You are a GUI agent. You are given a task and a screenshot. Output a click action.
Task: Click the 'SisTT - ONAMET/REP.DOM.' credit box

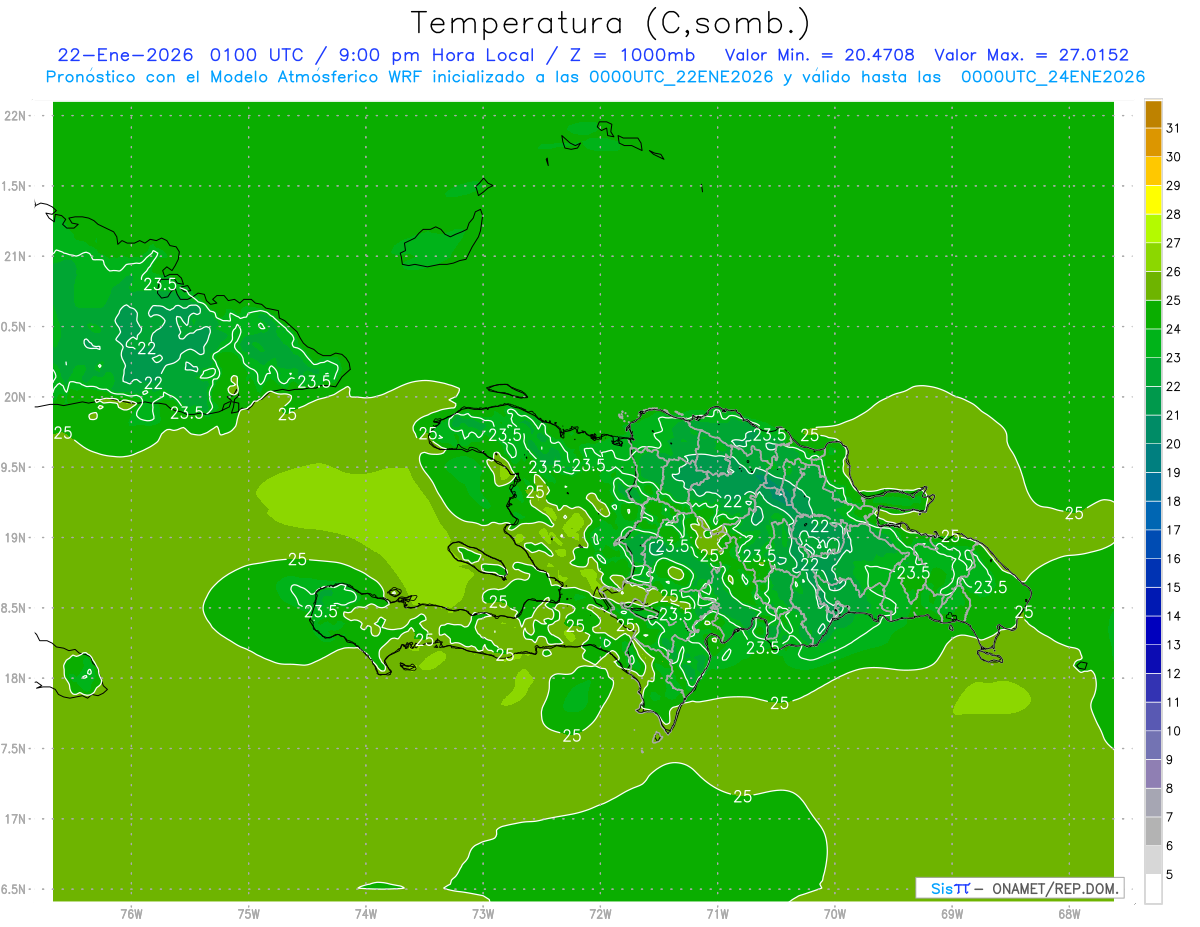click(x=1020, y=888)
